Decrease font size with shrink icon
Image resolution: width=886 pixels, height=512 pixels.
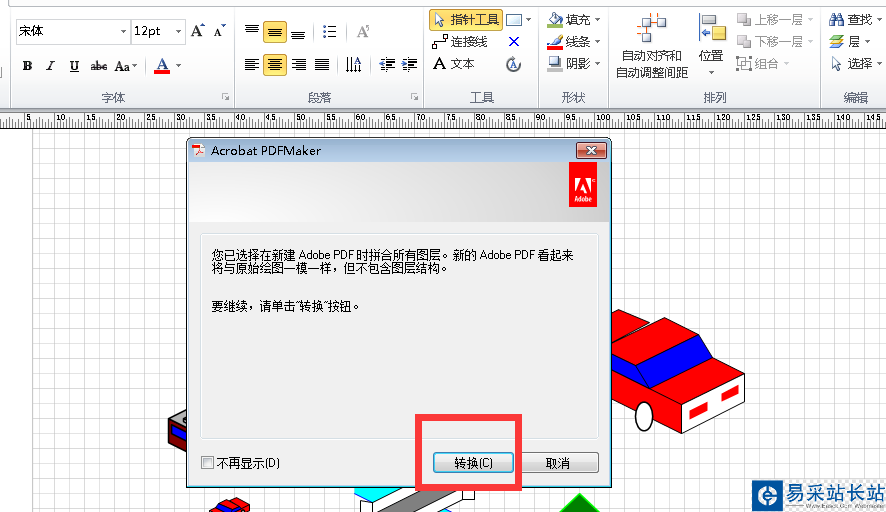click(x=219, y=31)
